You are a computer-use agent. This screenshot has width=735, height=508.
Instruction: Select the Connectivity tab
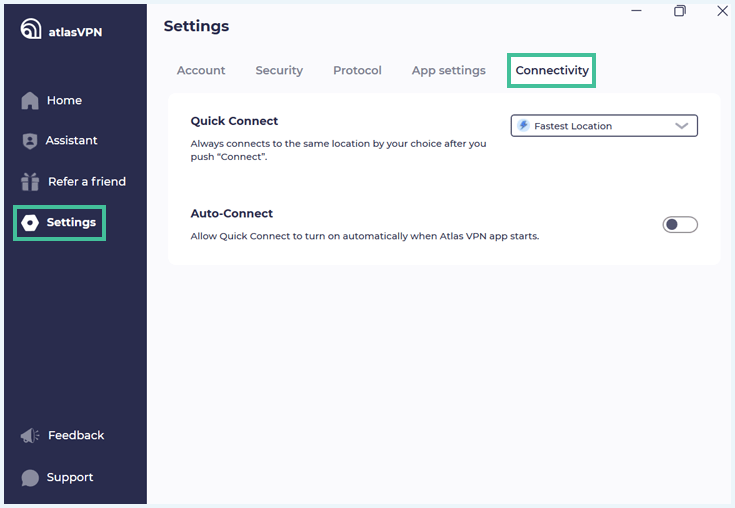point(552,70)
